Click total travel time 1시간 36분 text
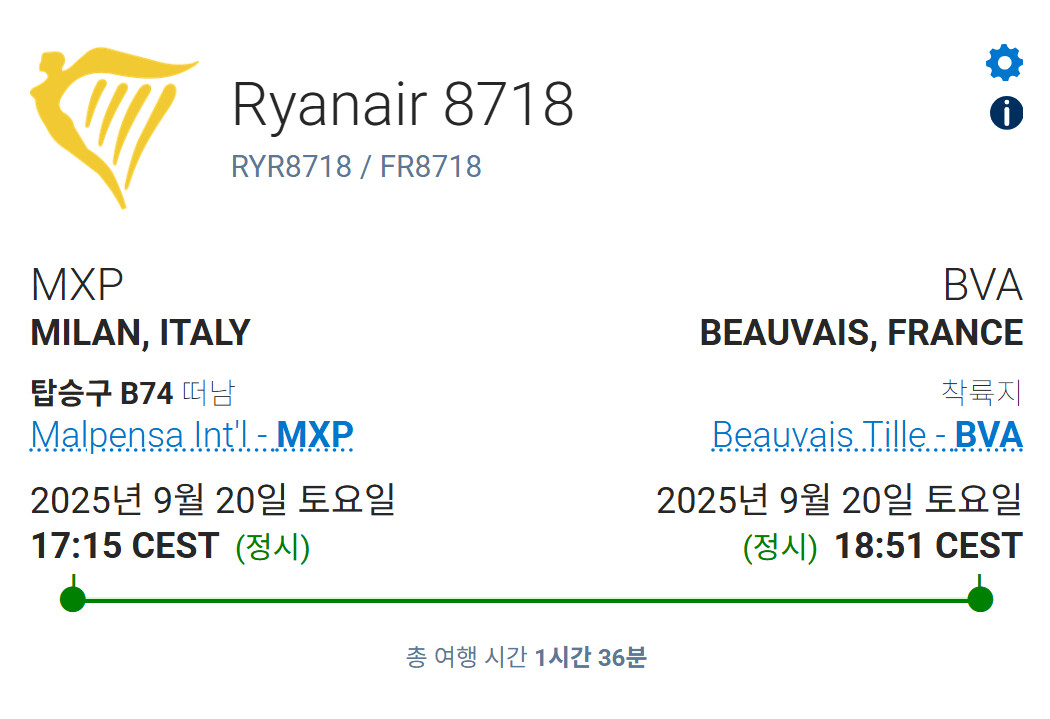Viewport: 1050px width, 719px height. (591, 657)
